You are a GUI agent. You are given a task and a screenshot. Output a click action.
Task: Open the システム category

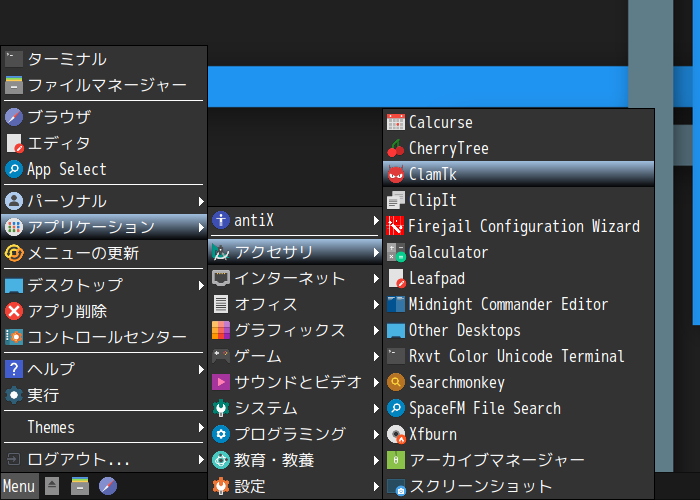(295, 408)
